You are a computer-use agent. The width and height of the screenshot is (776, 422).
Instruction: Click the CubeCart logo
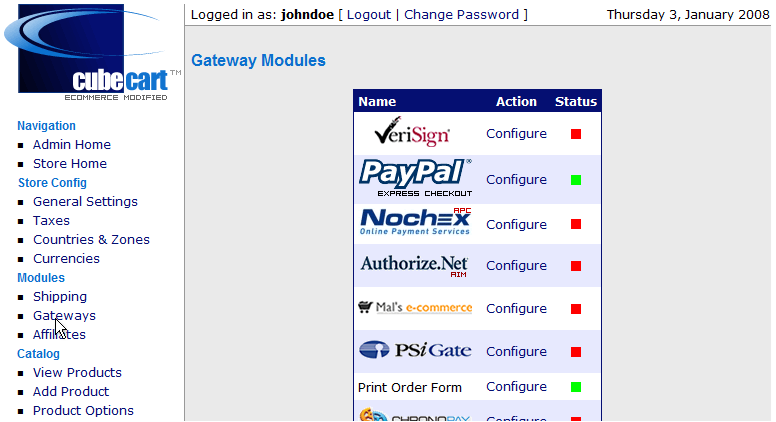coord(94,52)
